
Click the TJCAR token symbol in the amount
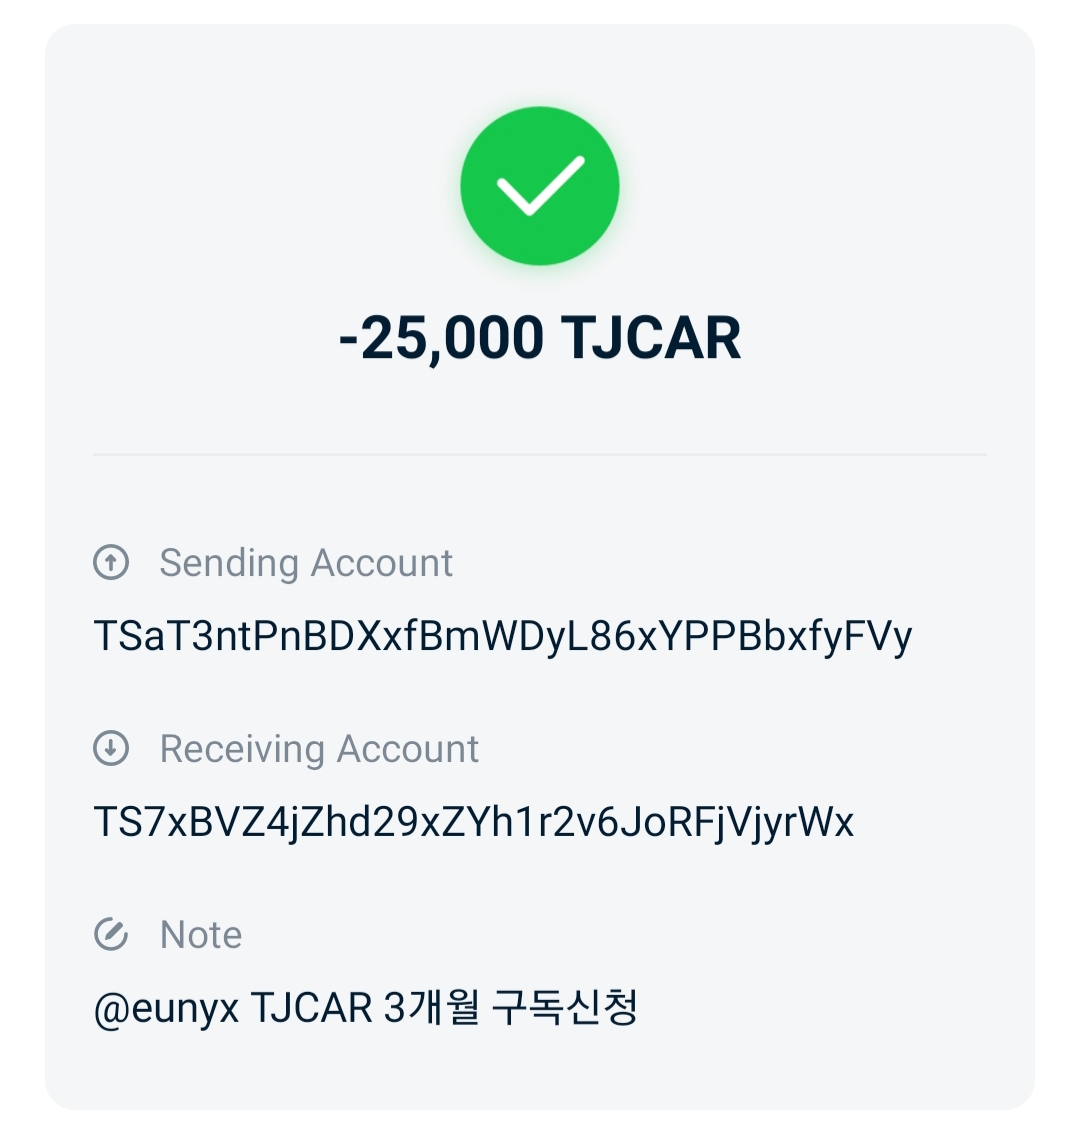coord(651,338)
